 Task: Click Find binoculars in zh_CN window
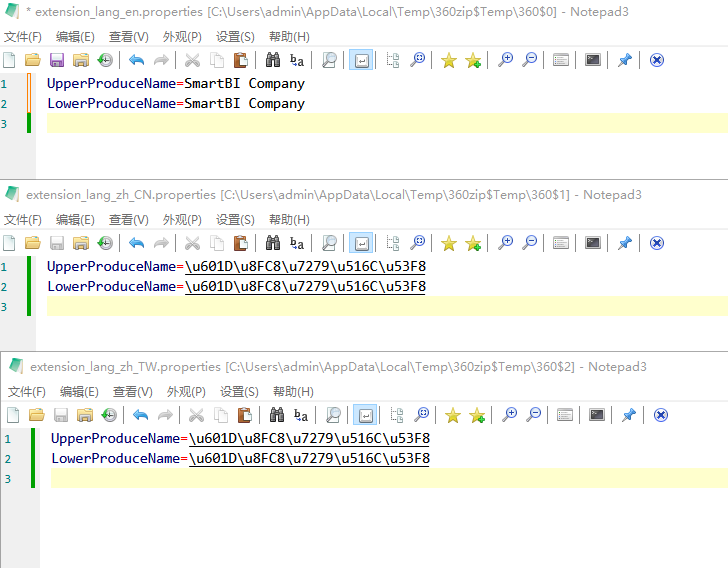click(273, 243)
